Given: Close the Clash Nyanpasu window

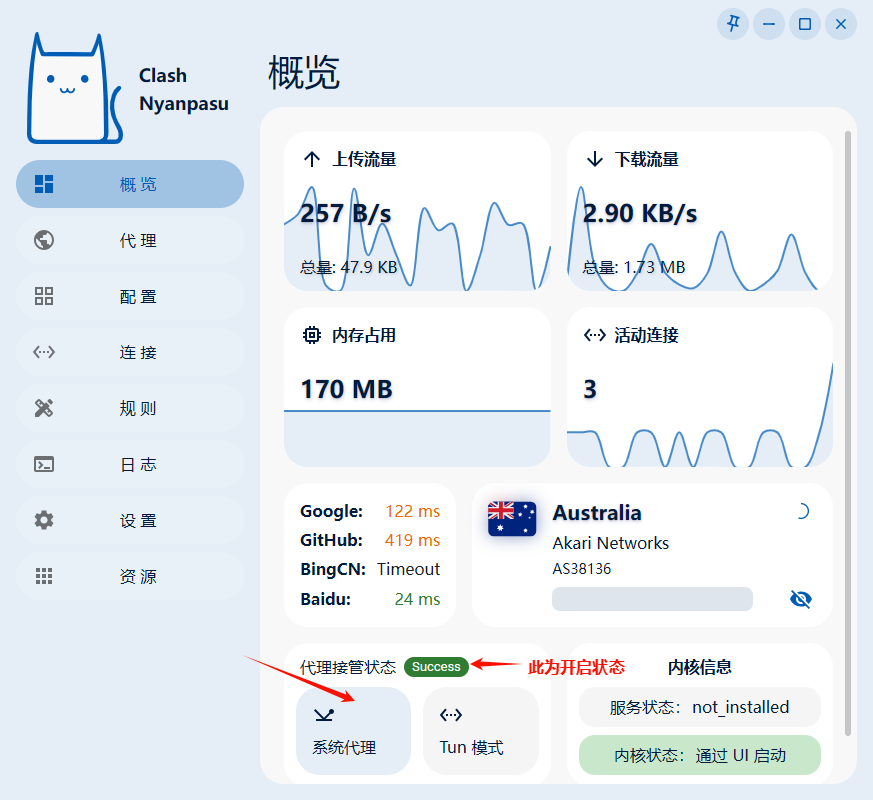Looking at the screenshot, I should coord(841,24).
